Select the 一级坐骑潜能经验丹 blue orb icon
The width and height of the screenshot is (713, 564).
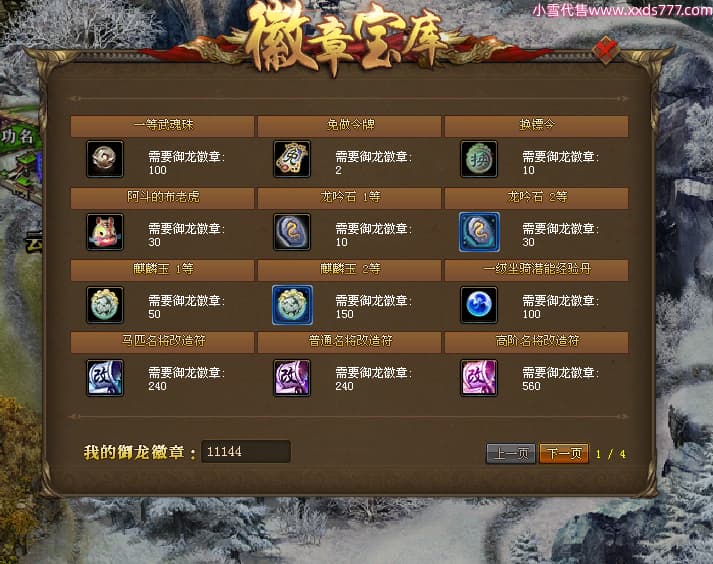pyautogui.click(x=479, y=305)
